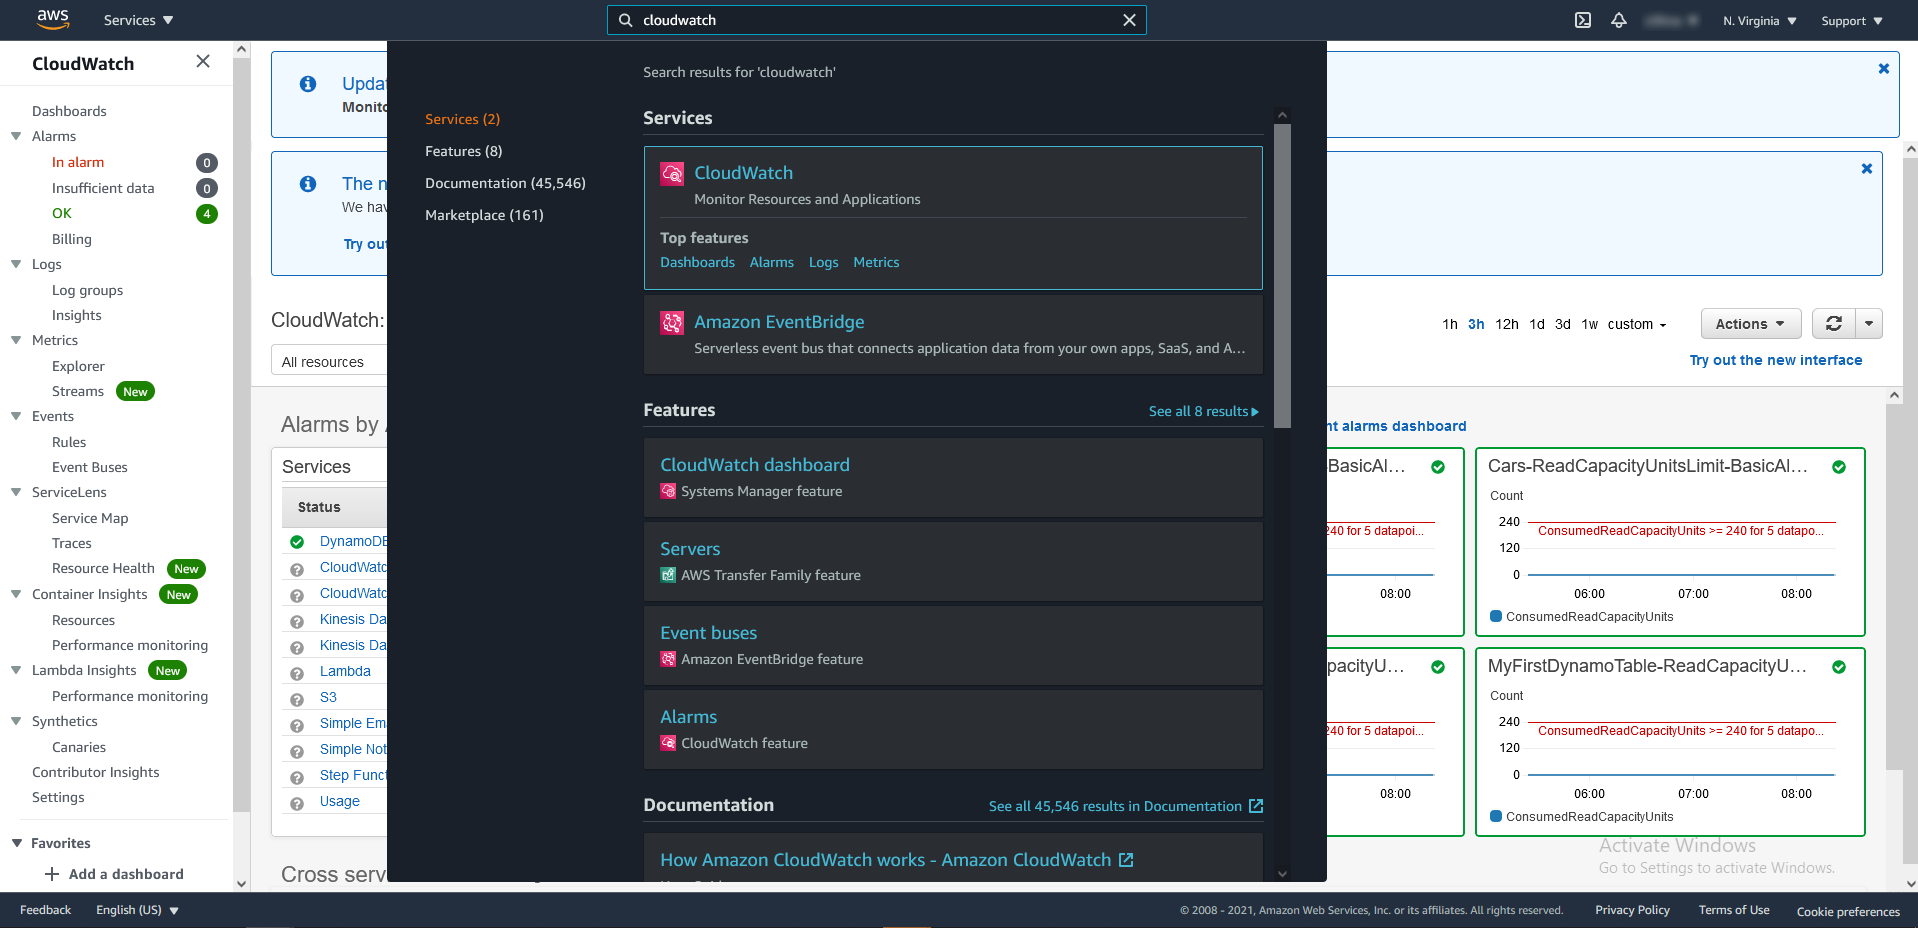Open CloudShell terminal icon in top bar
The image size is (1918, 928).
pos(1583,20)
